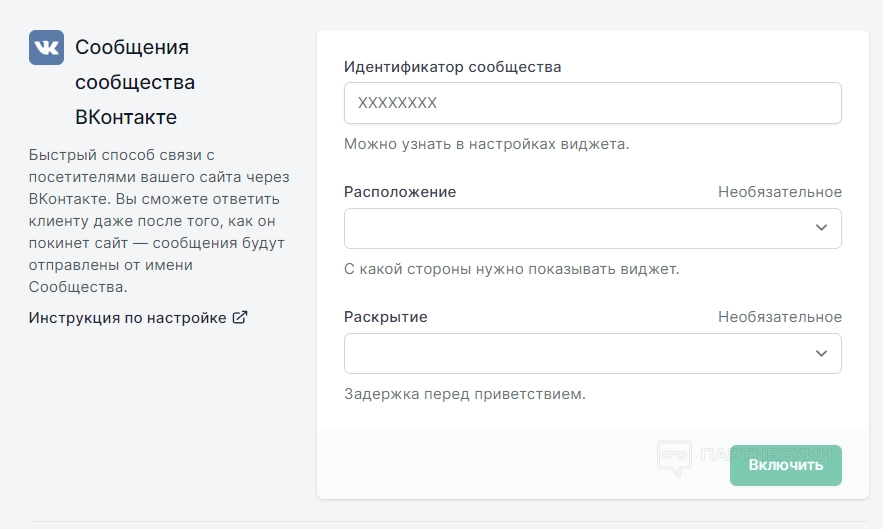Click Необязательное text next to Раскрытие
This screenshot has width=883, height=529.
[779, 317]
